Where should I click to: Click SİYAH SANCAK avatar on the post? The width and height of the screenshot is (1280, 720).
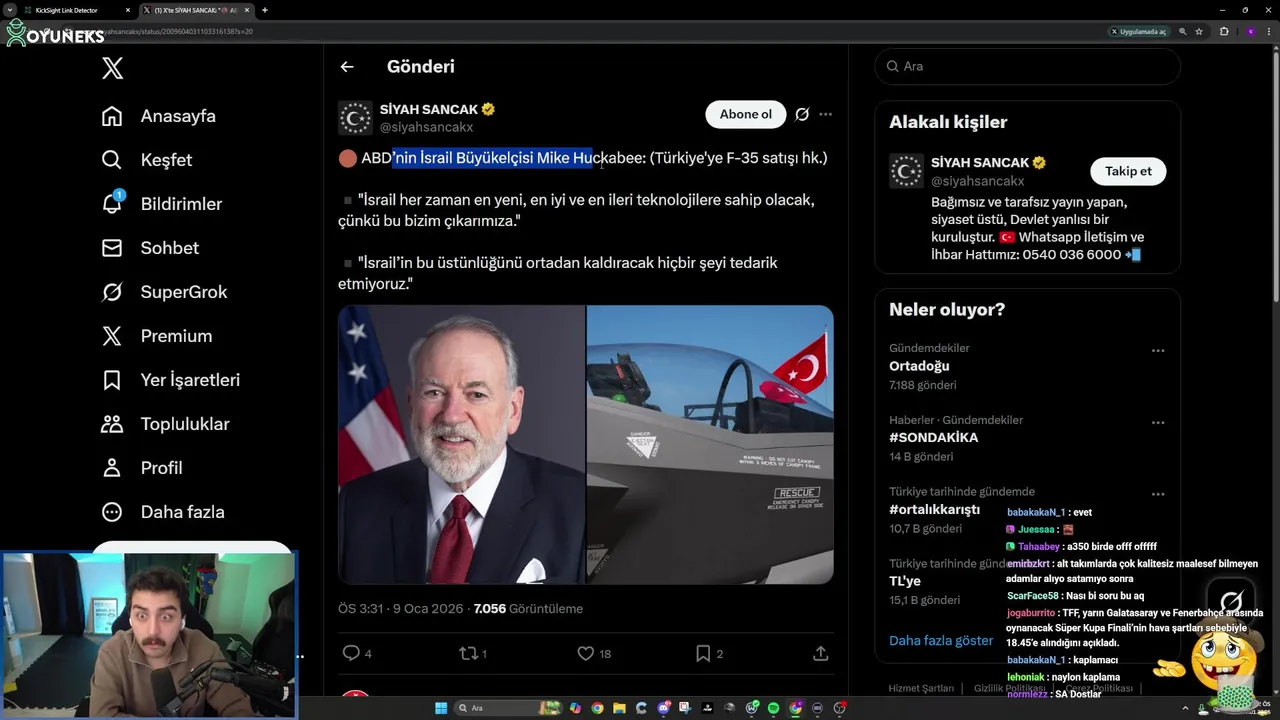click(355, 118)
